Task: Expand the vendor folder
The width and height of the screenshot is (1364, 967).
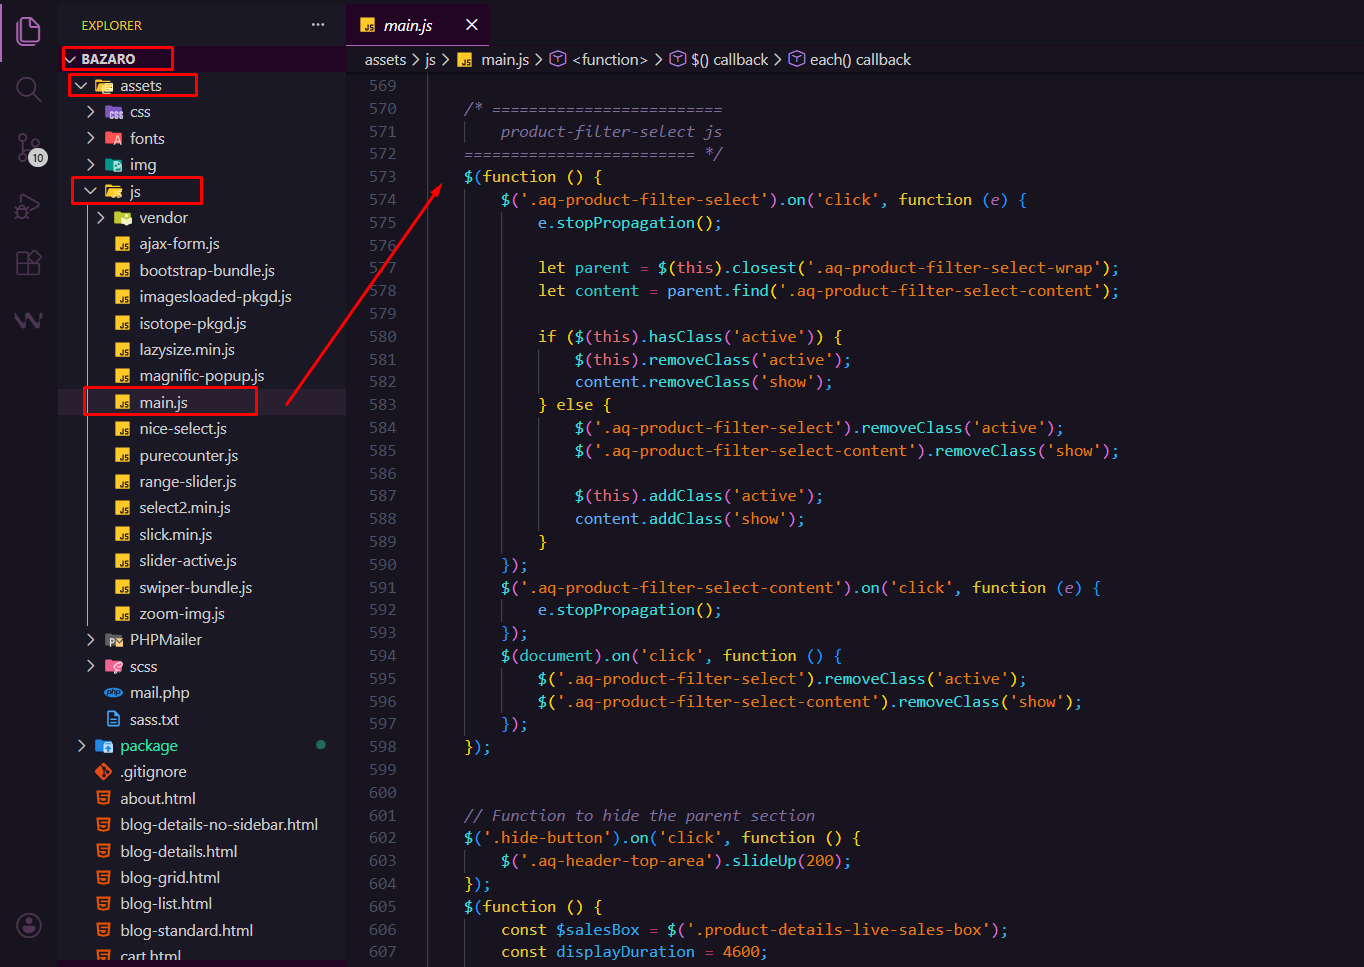Action: pos(101,218)
